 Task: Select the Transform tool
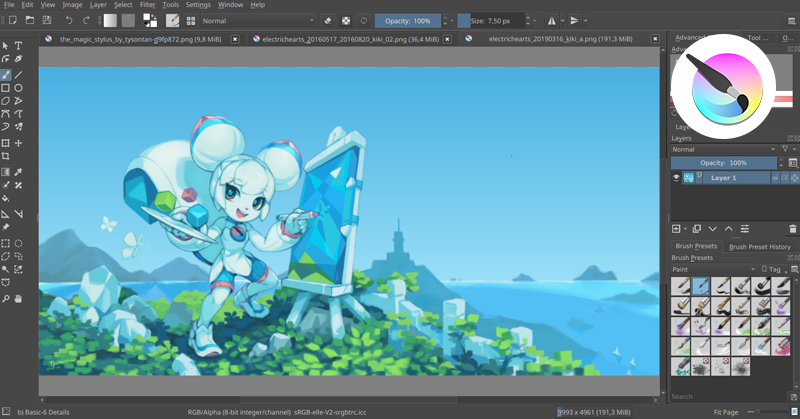coord(6,143)
